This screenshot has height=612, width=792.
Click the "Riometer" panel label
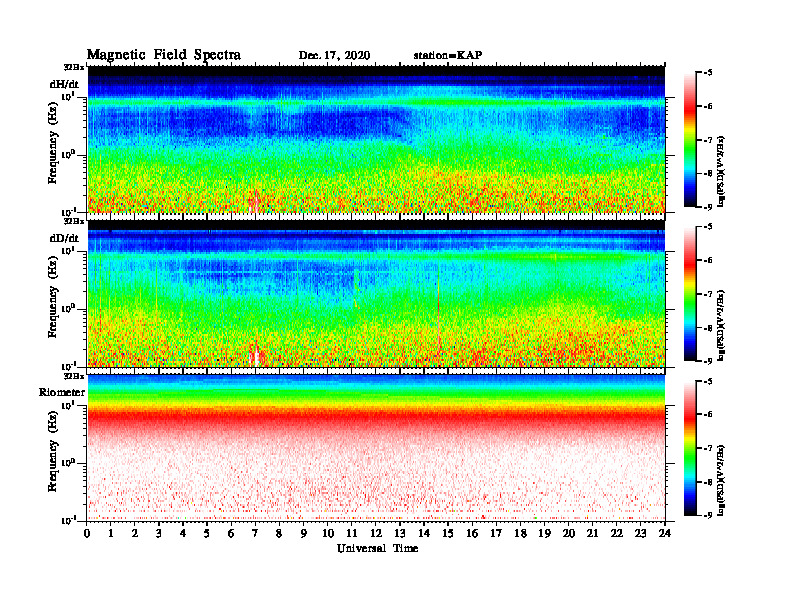point(62,392)
